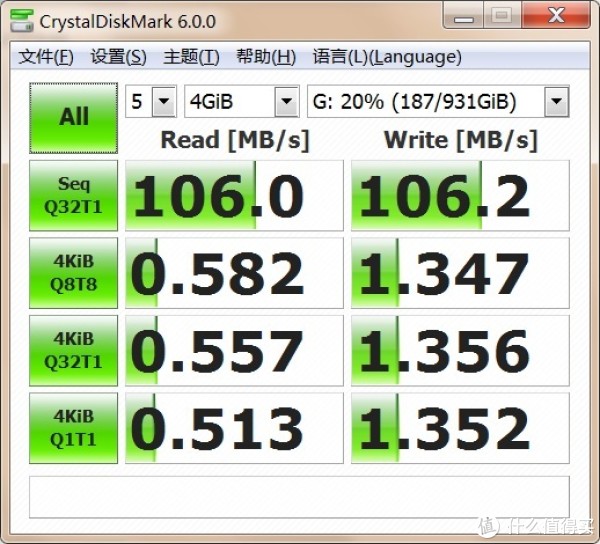
Task: Click the 4KiB Q1T1 read value 0.513
Action: coord(234,428)
